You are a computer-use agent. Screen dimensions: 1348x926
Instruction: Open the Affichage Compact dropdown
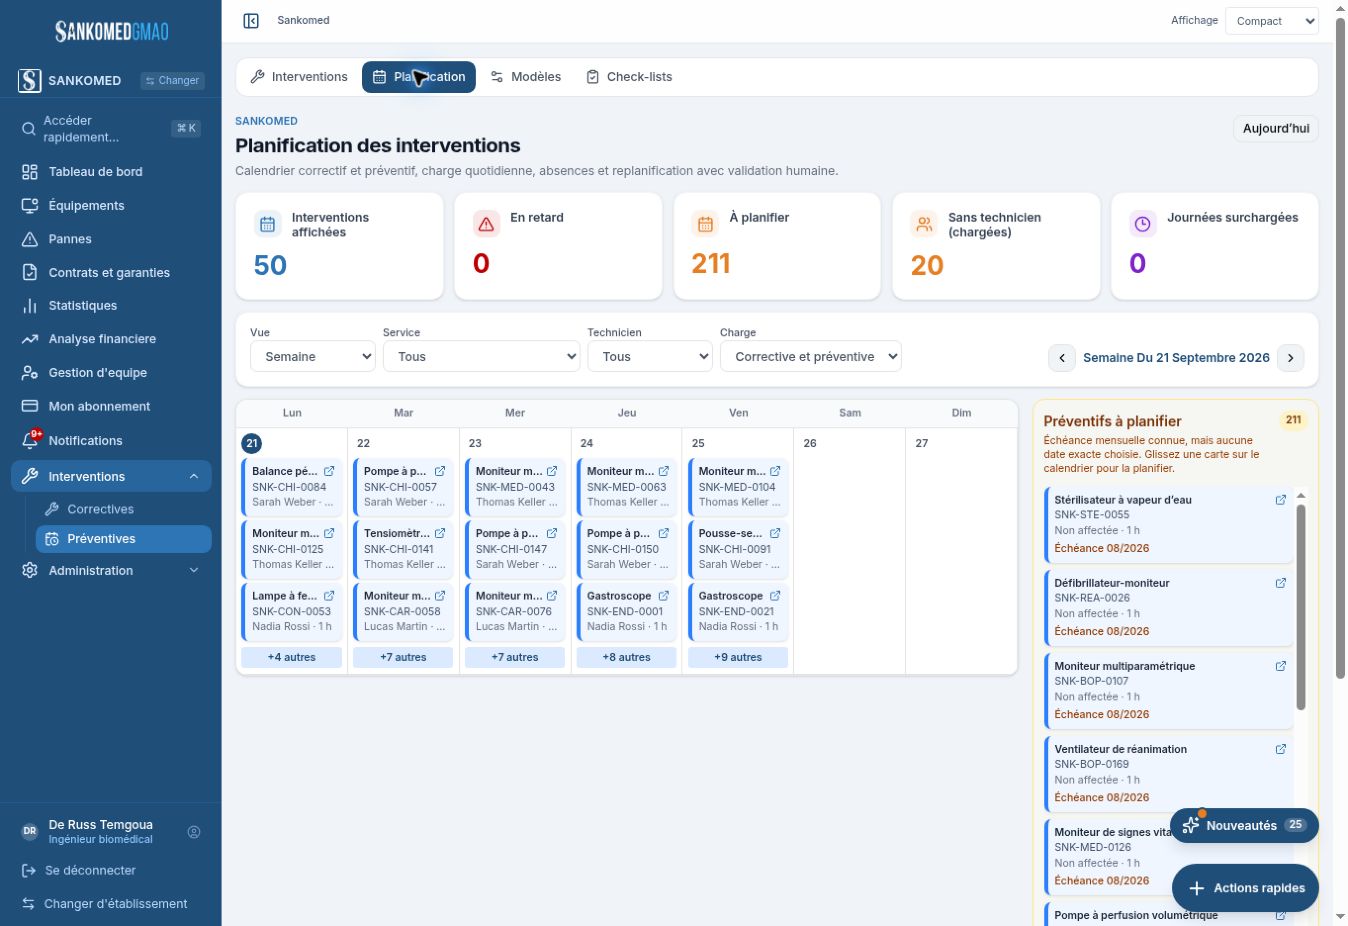point(1272,21)
